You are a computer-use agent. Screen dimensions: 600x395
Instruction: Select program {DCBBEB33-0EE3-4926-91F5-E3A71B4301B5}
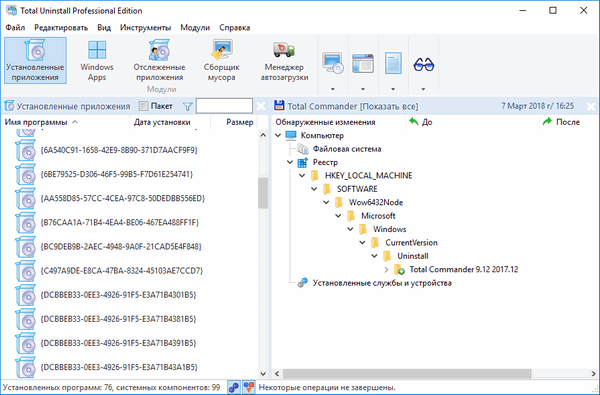point(118,295)
